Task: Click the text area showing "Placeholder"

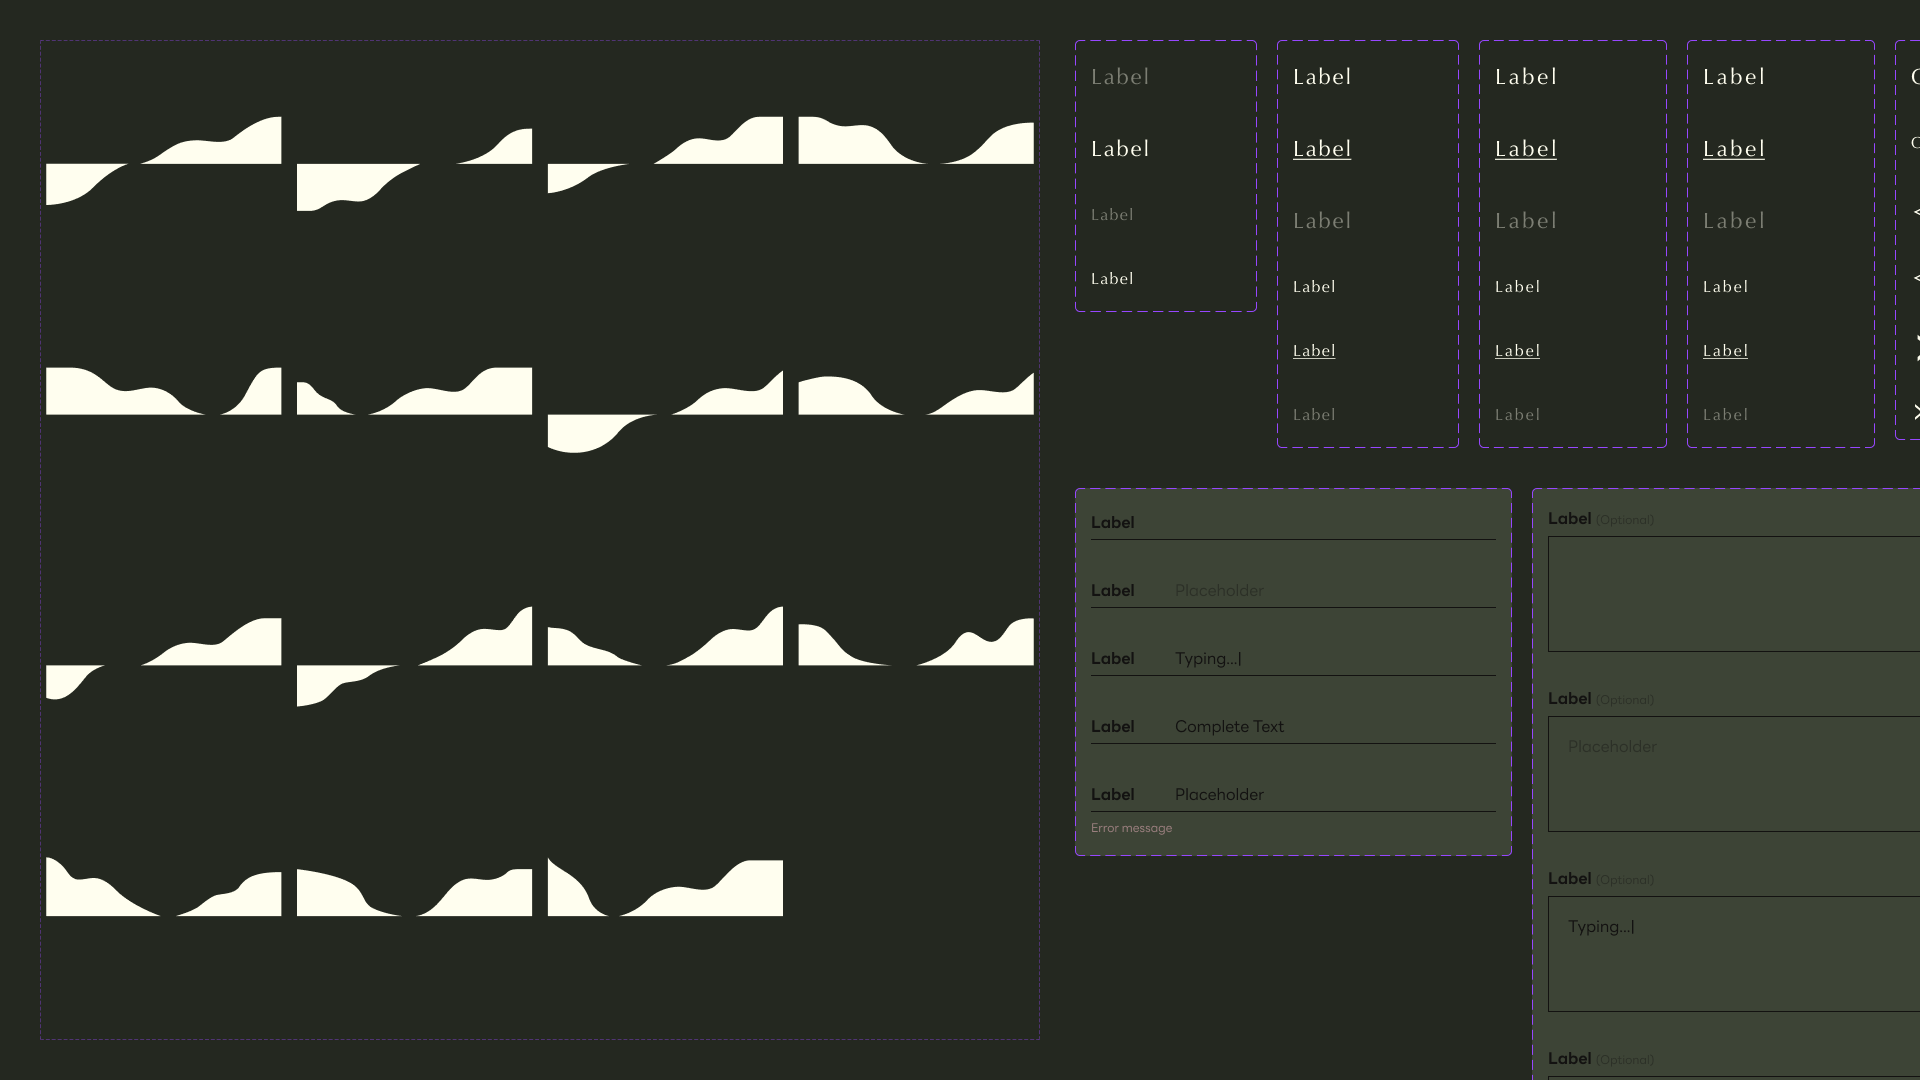Action: 1734,774
